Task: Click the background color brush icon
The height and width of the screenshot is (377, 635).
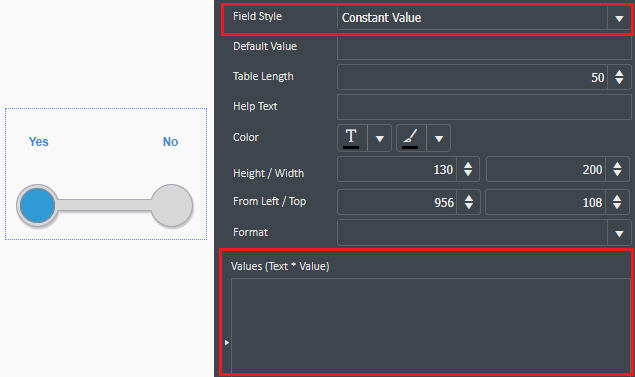Action: (410, 138)
